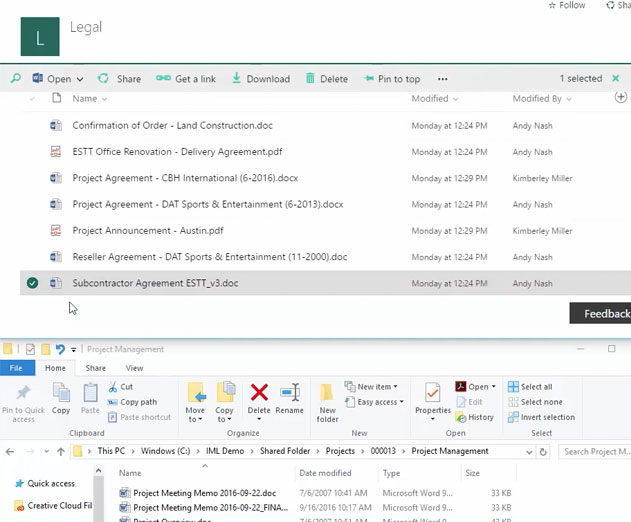Click the Properties icon in ribbon
Viewport: 631px width, 522px height.
tap(433, 392)
